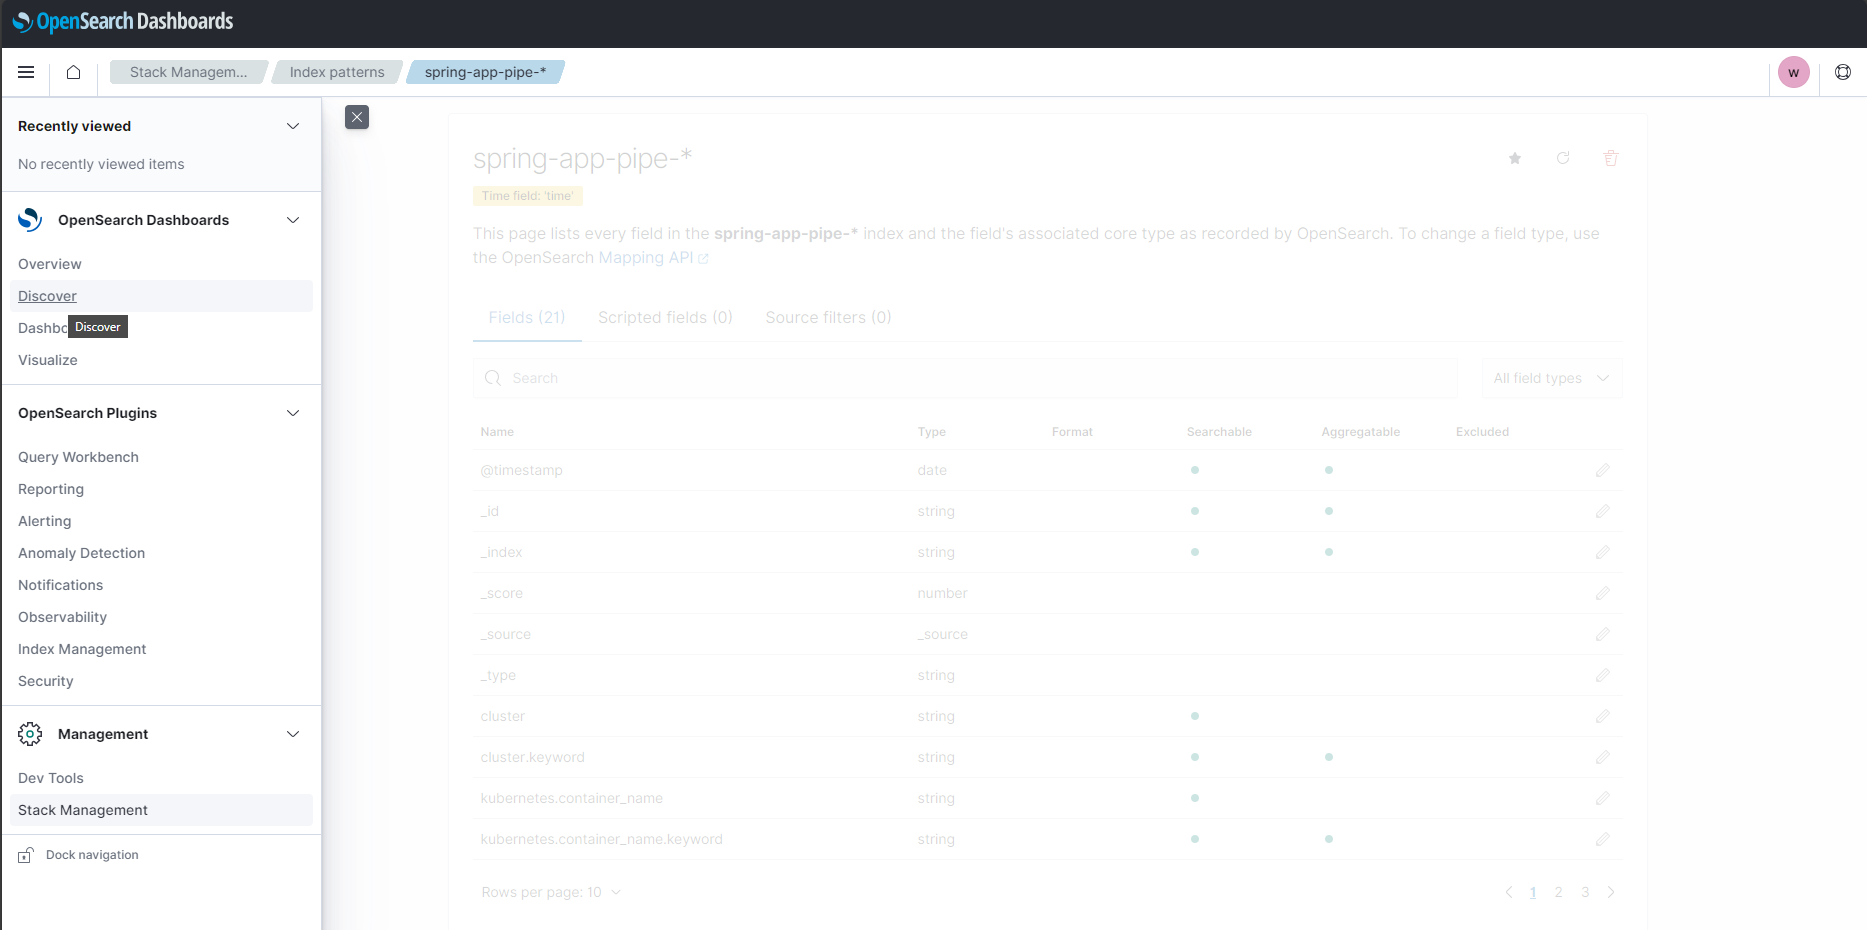Collapse the Recently viewed section

click(x=293, y=126)
